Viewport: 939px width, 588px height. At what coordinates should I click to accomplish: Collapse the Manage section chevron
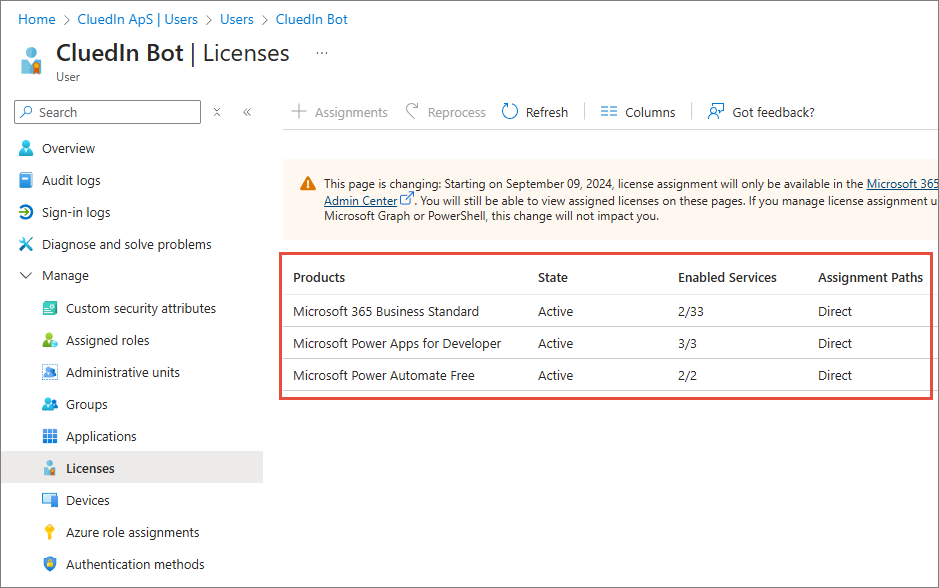point(26,275)
